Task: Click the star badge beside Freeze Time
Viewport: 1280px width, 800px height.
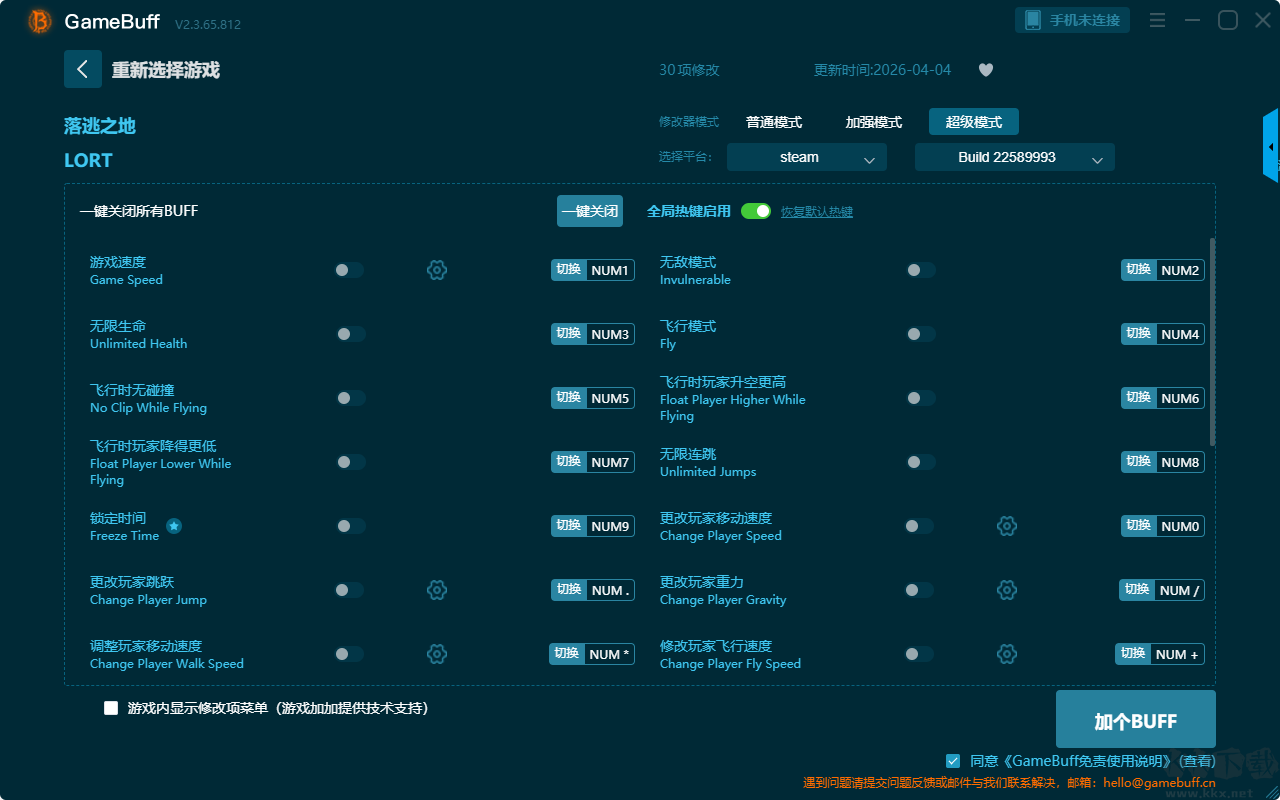Action: tap(174, 526)
